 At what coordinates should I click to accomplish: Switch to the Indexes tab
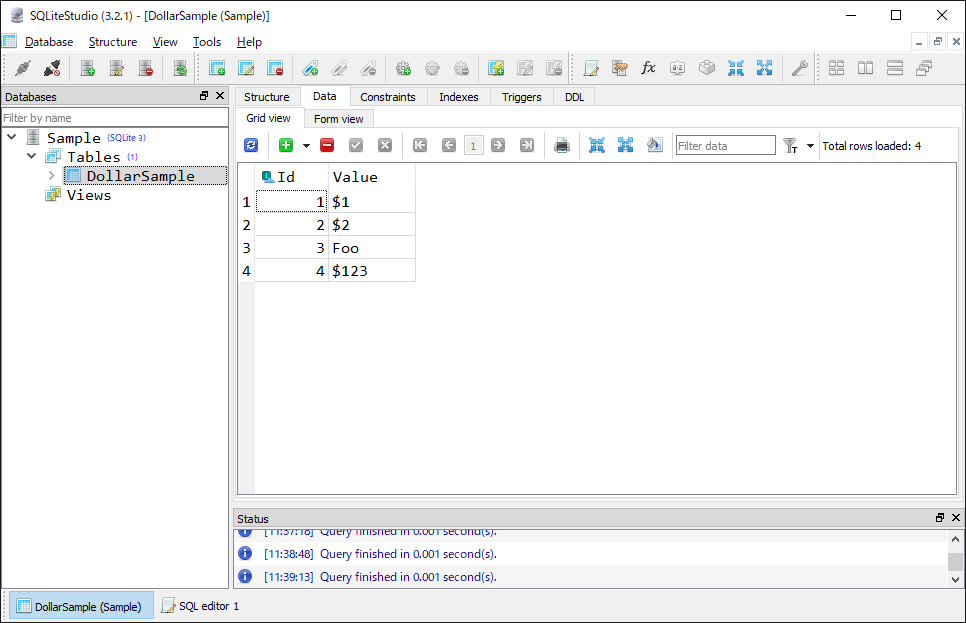[x=458, y=97]
